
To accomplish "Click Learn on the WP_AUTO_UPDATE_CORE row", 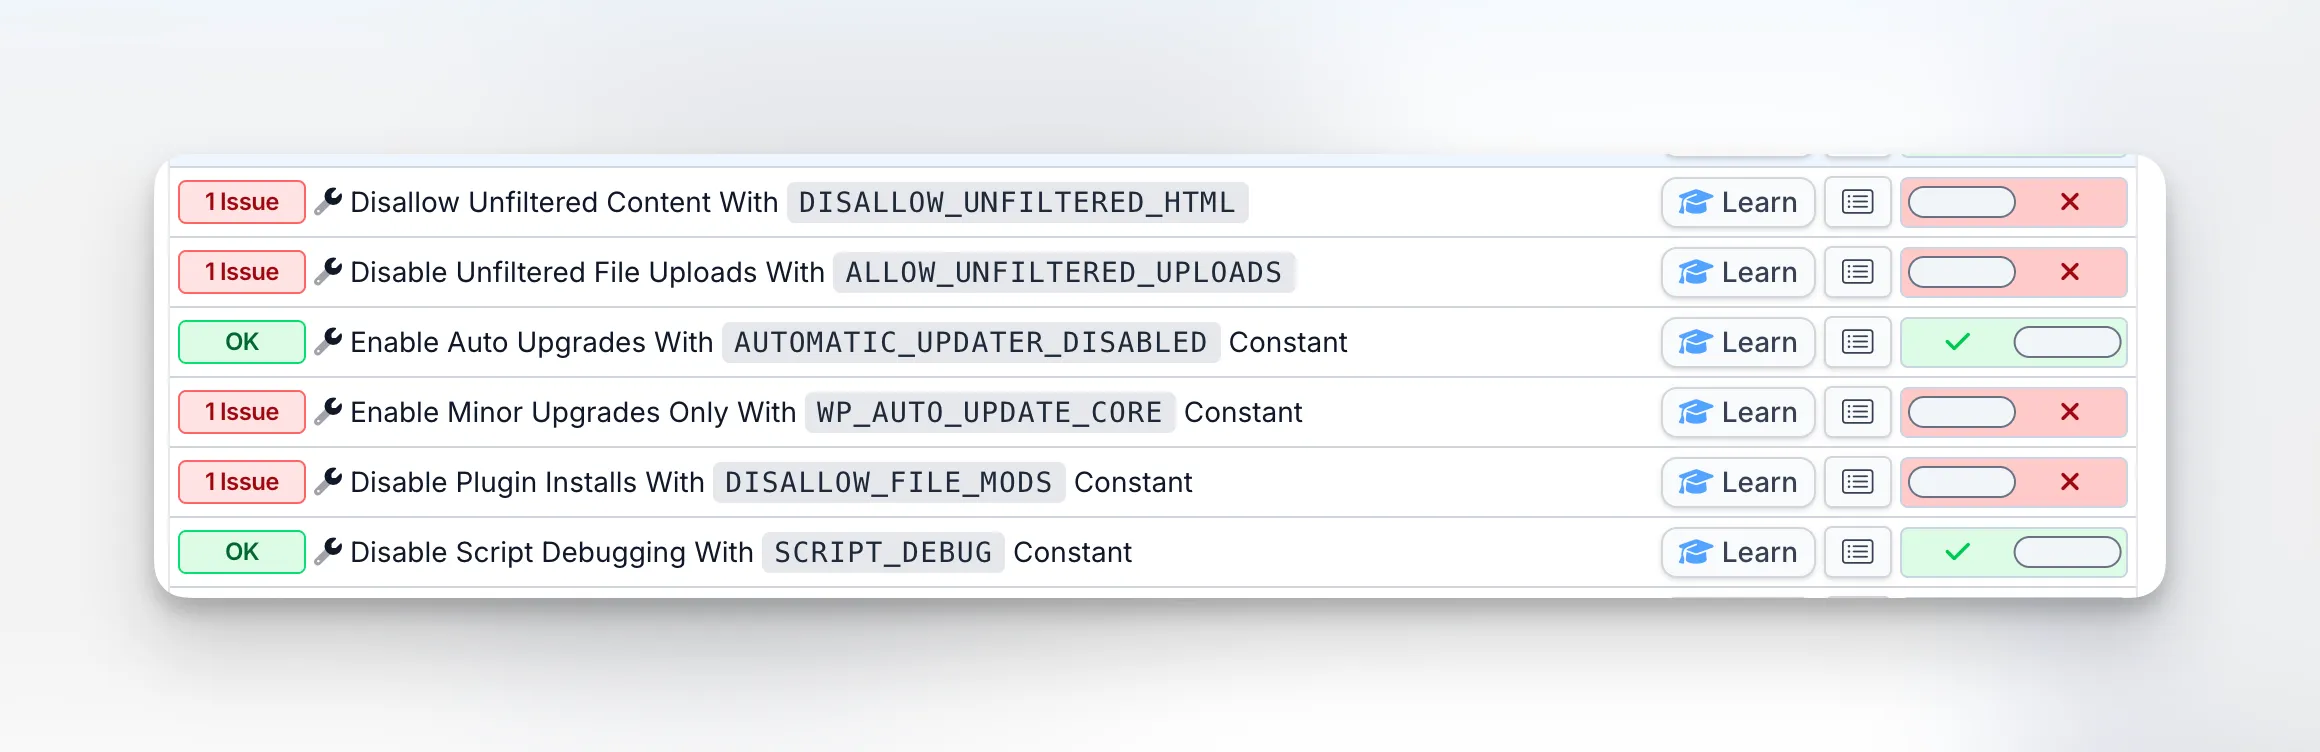I will click(x=1737, y=412).
